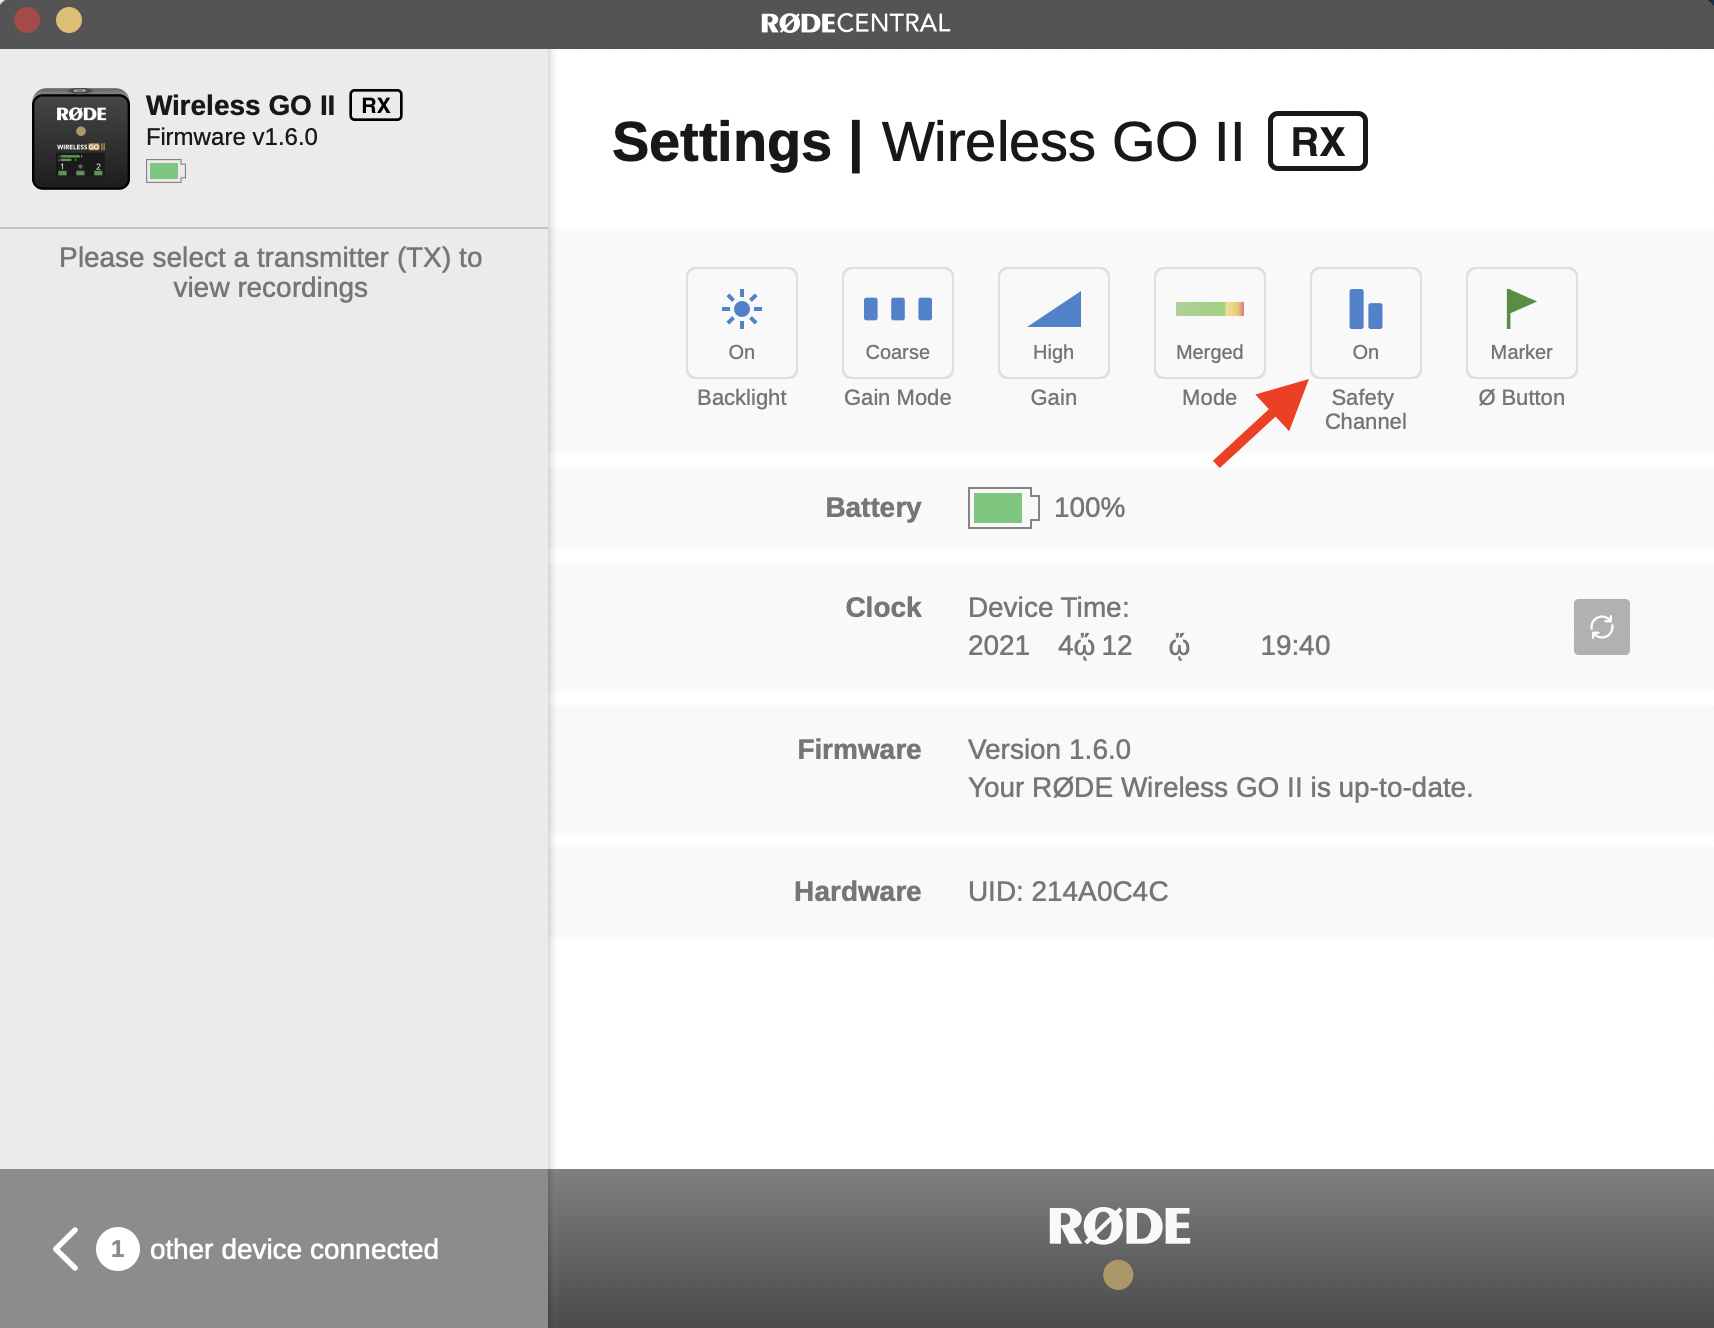Screen dimensions: 1714x1328
Task: Click the 'Device Time:' label
Action: pyautogui.click(x=1049, y=608)
